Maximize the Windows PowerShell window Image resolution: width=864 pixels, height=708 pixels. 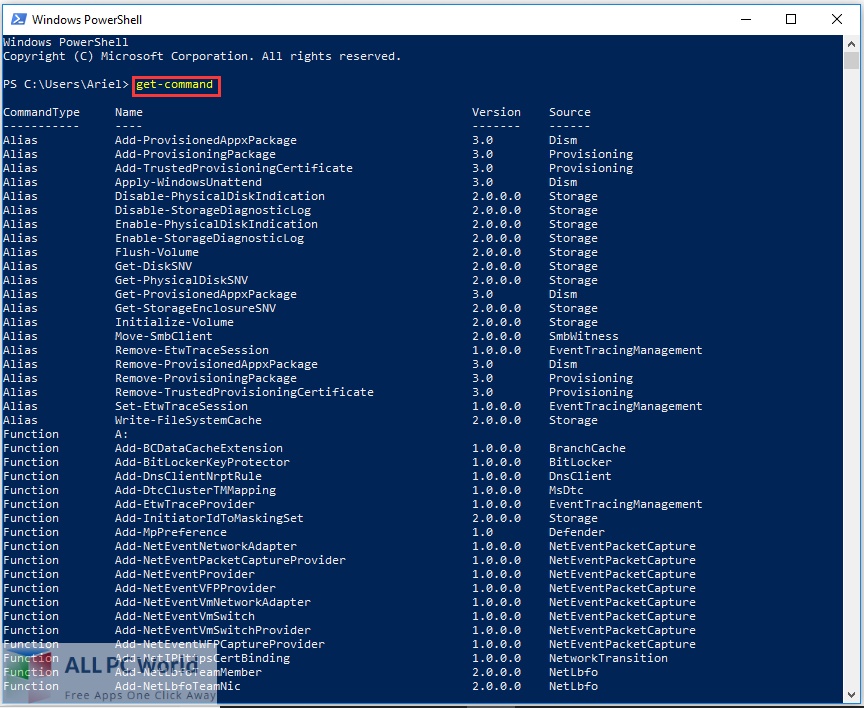(x=791, y=19)
